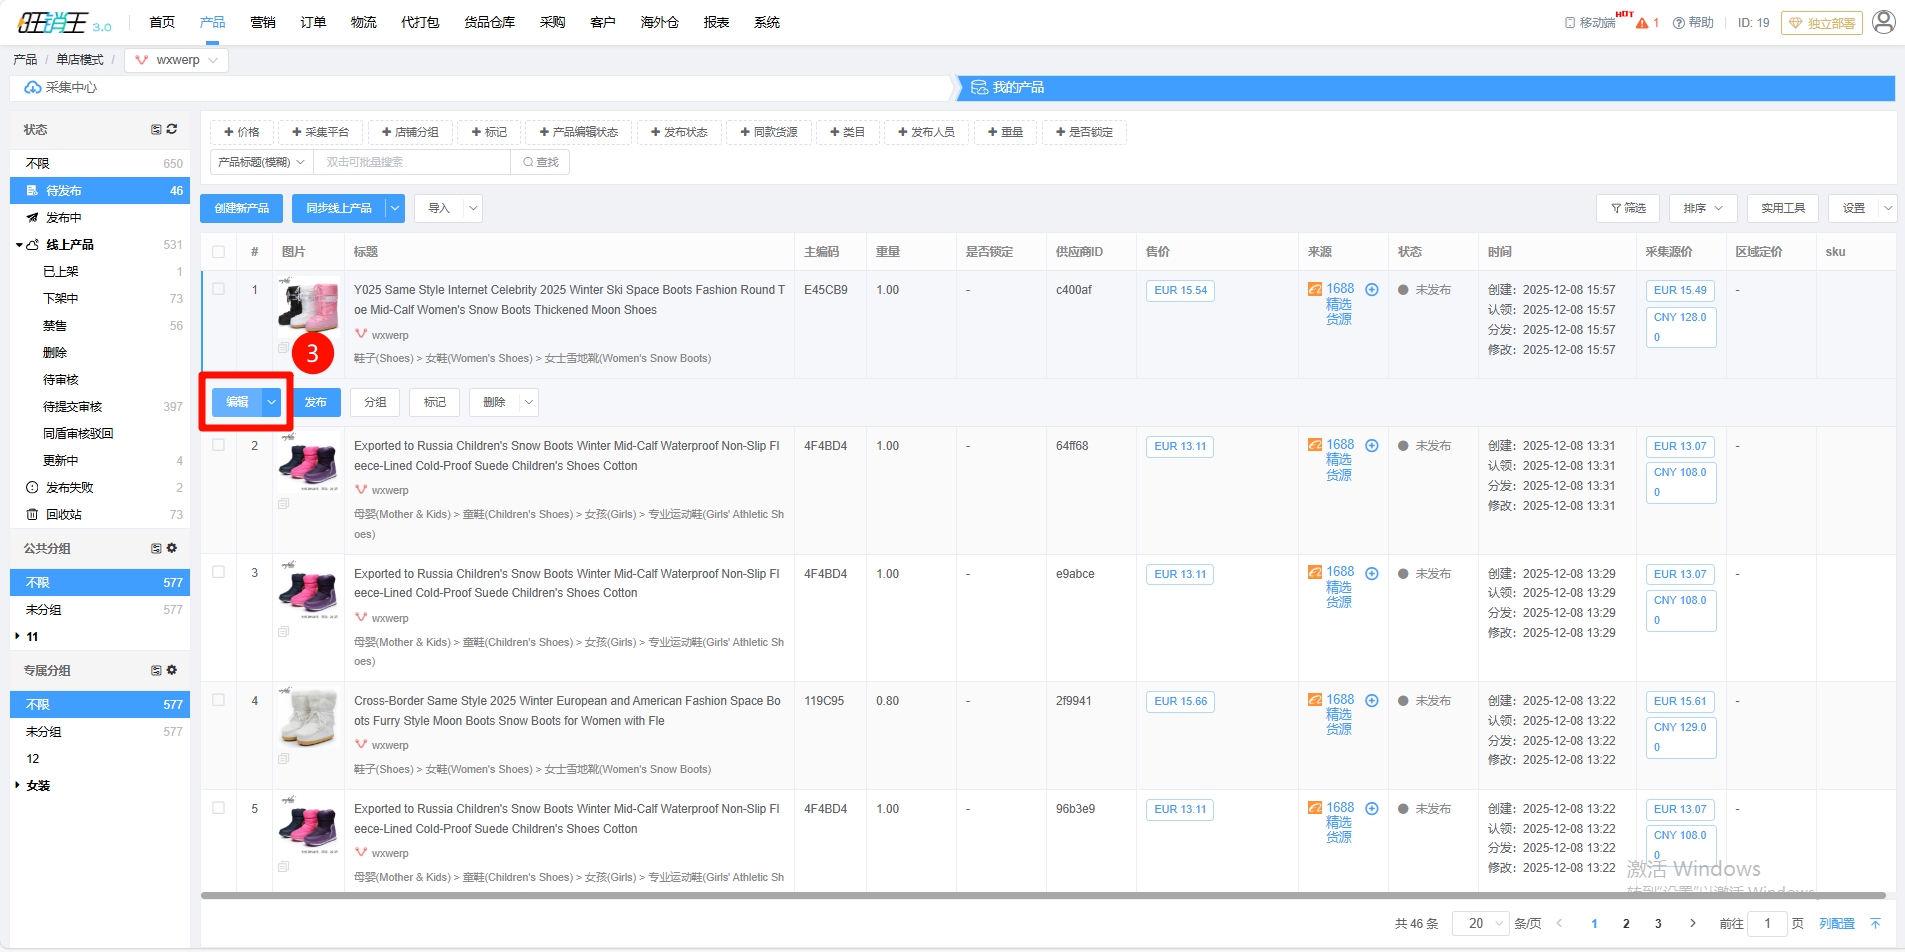Click the product title search field
The width and height of the screenshot is (1905, 952).
pos(412,162)
